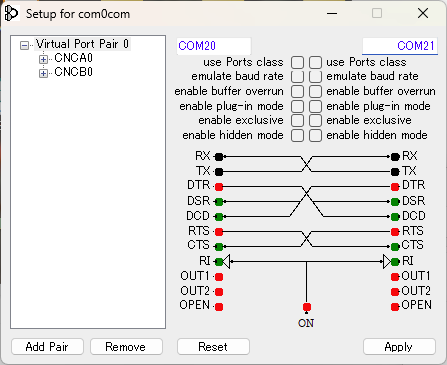Image resolution: width=447 pixels, height=365 pixels.
Task: Tick enable exclusive for COM20
Action: [297, 121]
